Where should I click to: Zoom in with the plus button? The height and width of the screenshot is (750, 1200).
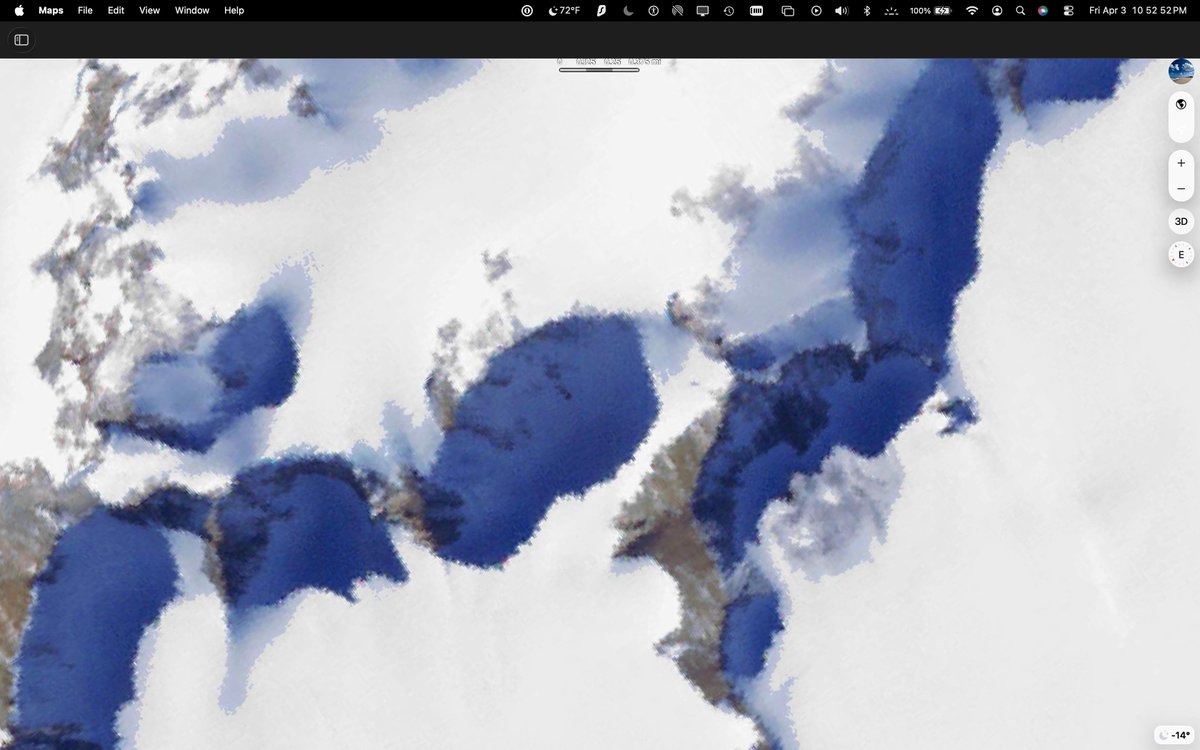point(1181,162)
